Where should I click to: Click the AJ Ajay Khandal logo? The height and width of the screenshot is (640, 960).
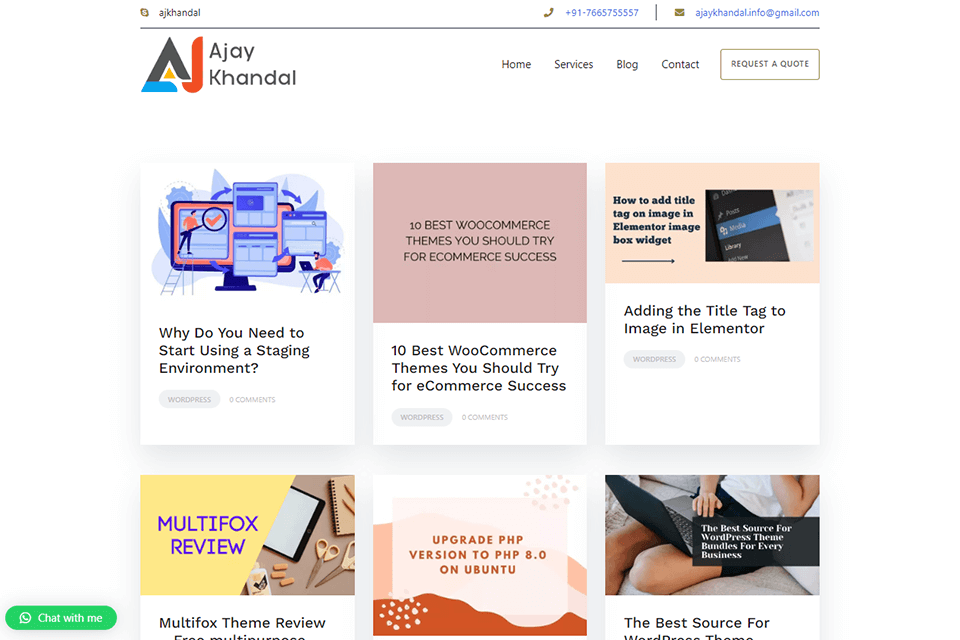tap(219, 64)
